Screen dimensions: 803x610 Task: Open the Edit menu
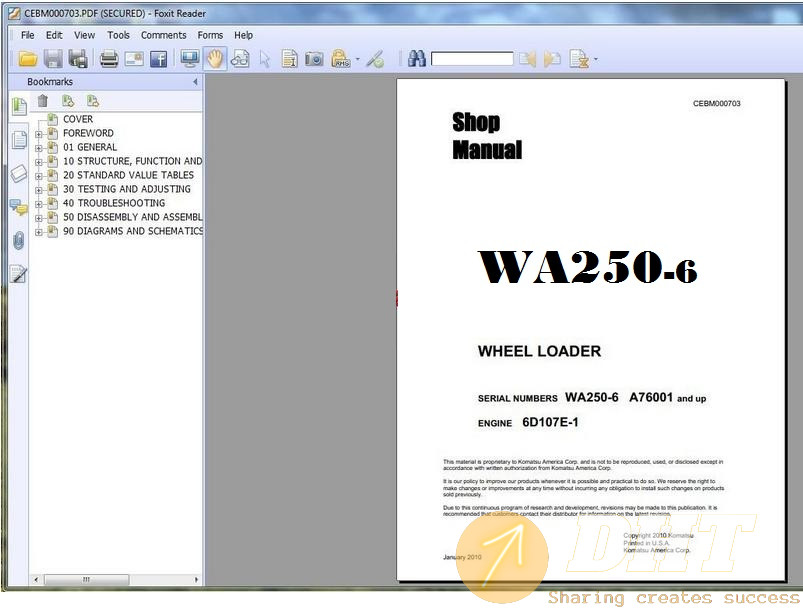pyautogui.click(x=54, y=35)
